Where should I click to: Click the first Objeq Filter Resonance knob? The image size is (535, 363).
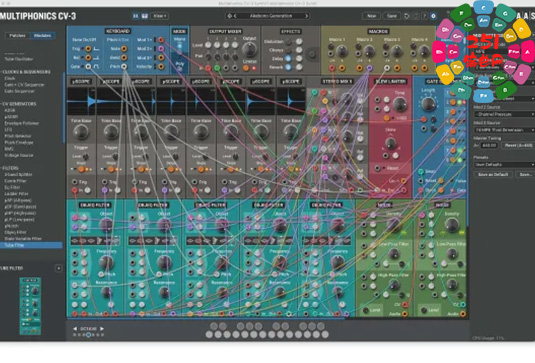click(106, 293)
